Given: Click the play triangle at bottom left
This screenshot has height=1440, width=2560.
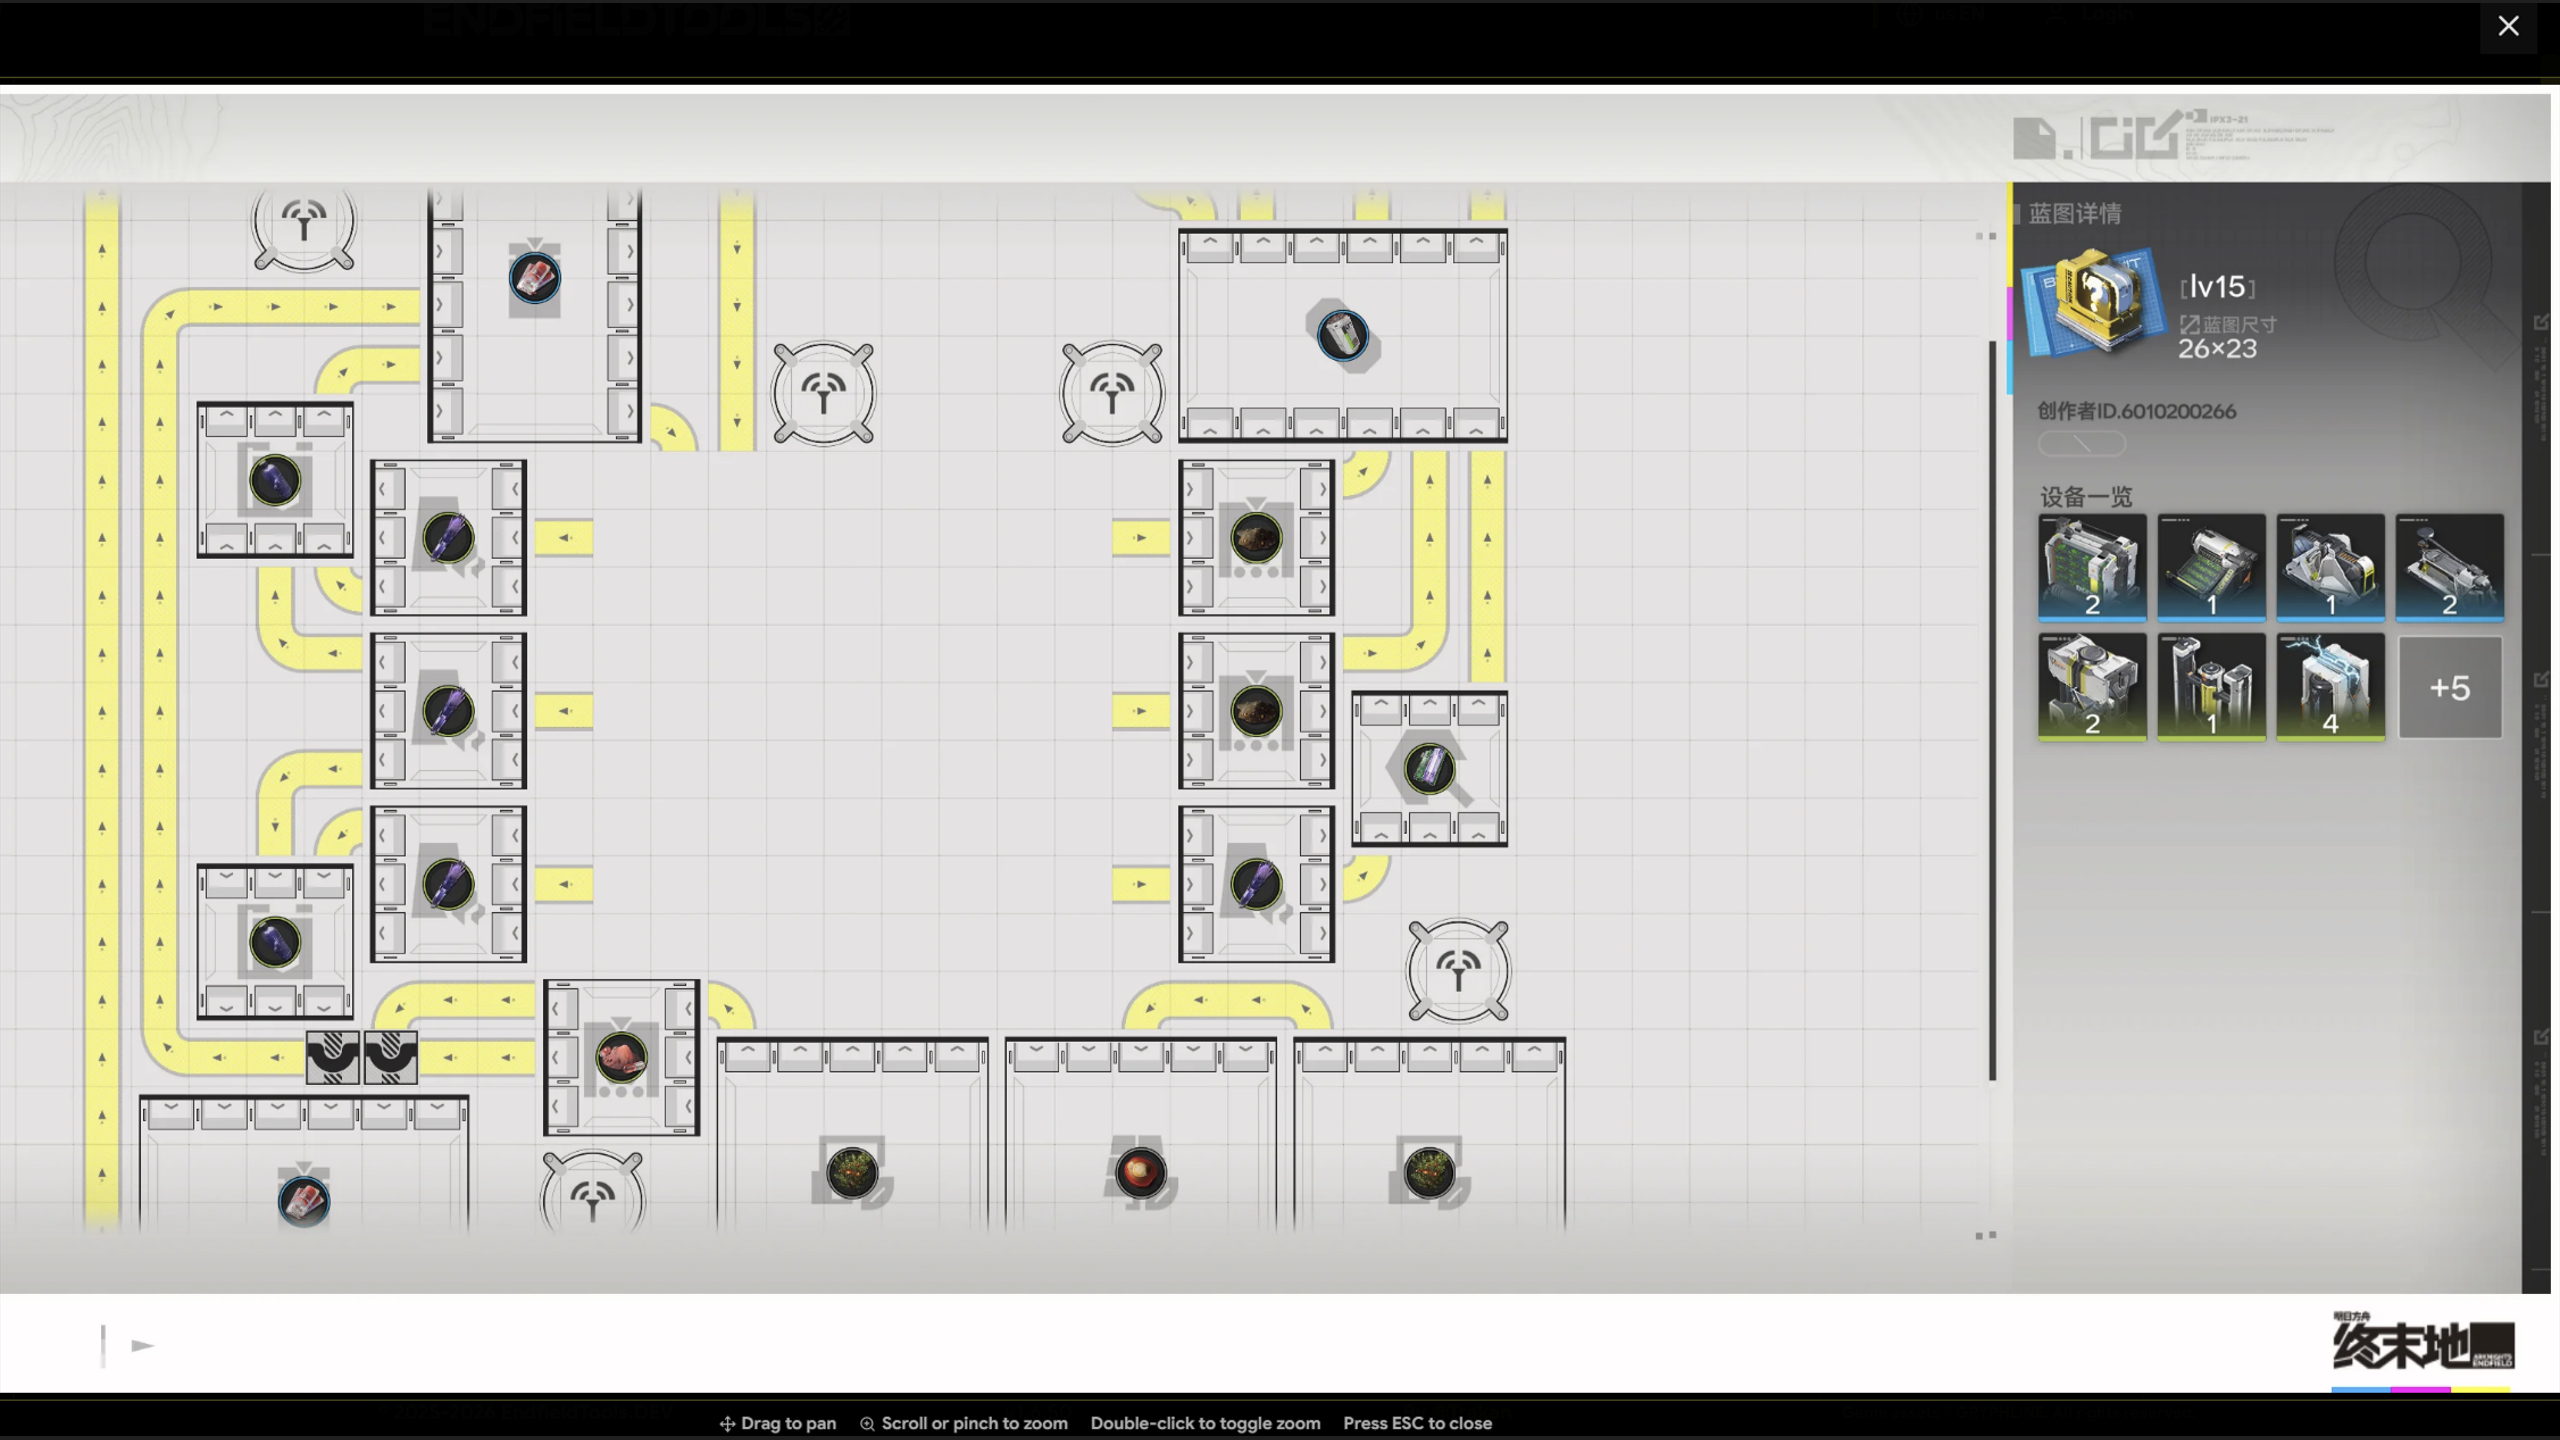Looking at the screenshot, I should tap(140, 1345).
